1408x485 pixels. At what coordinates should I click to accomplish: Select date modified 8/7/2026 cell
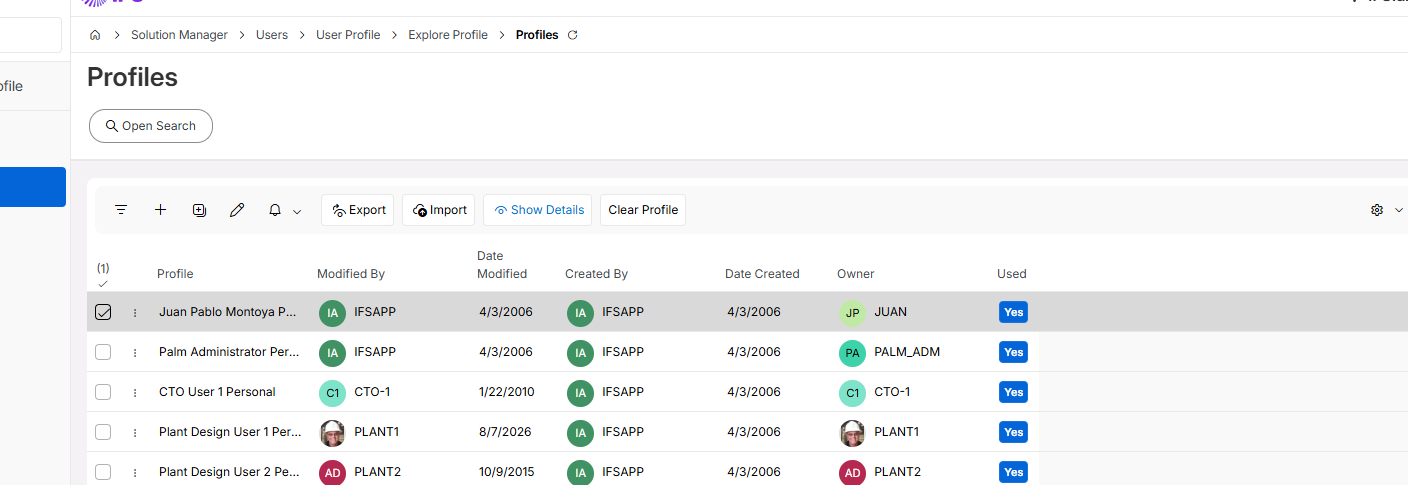pyautogui.click(x=505, y=432)
